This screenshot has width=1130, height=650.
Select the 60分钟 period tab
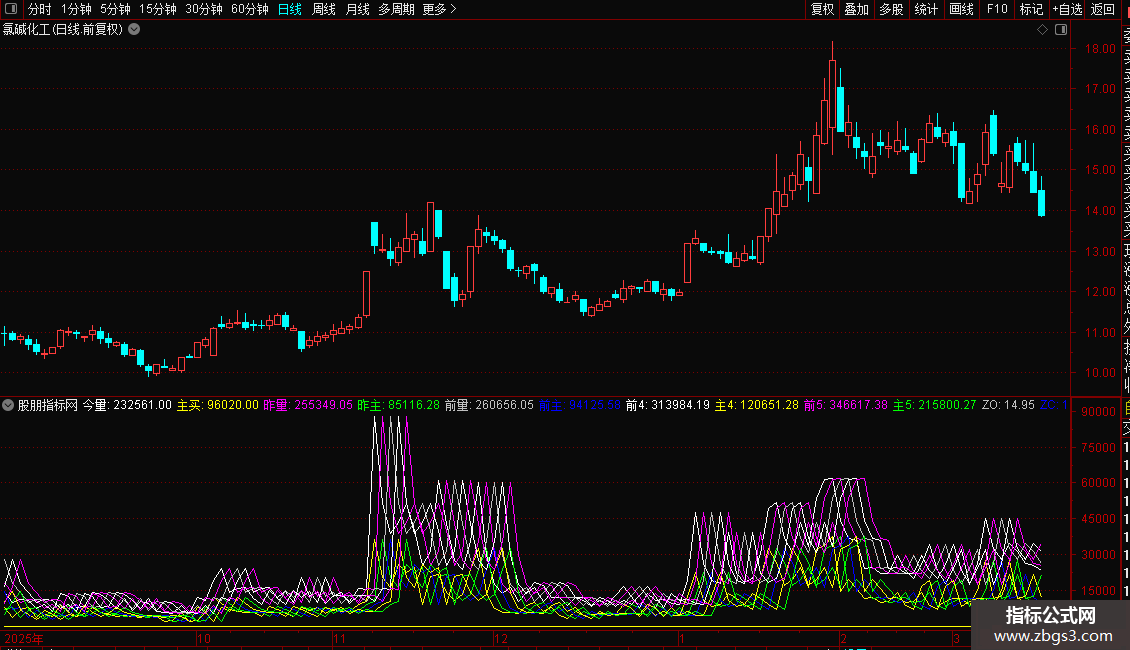pos(249,9)
